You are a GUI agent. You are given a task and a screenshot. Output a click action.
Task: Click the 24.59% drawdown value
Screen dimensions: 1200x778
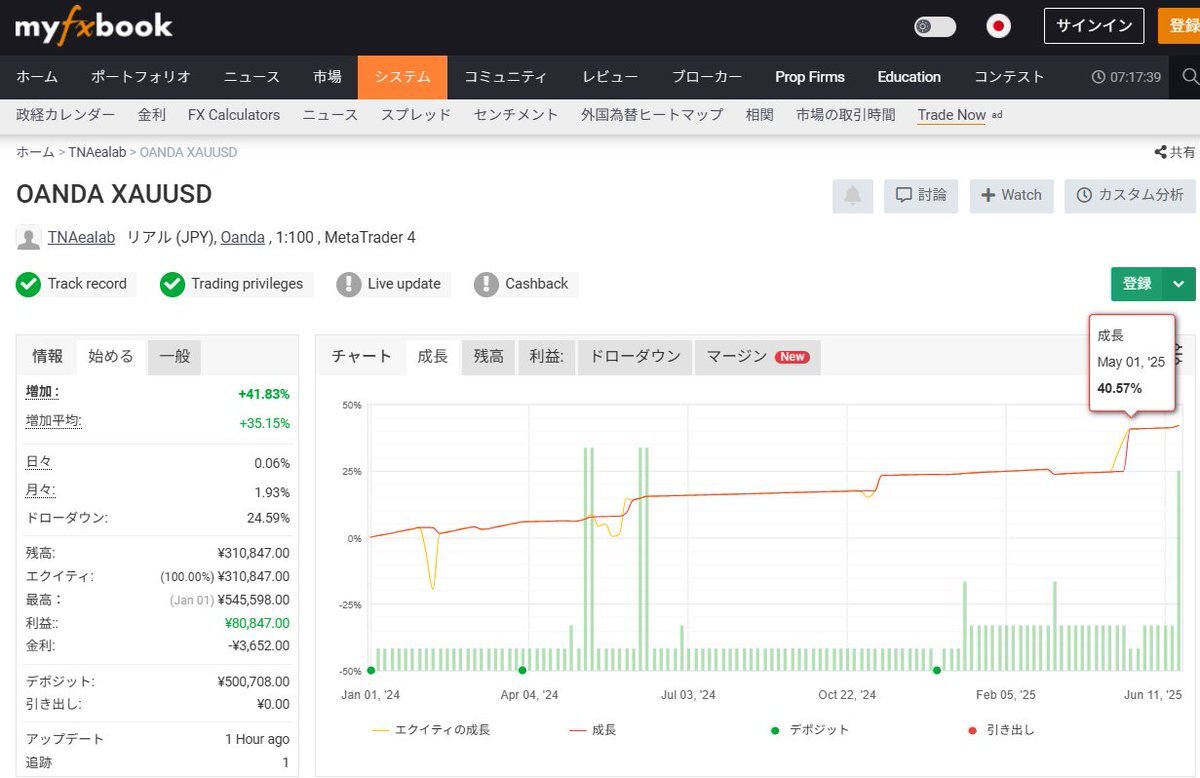[x=268, y=518]
